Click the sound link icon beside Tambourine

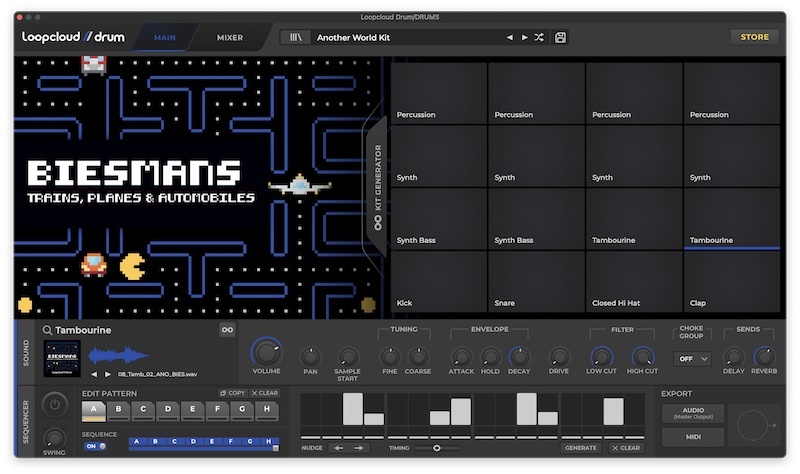tap(227, 330)
